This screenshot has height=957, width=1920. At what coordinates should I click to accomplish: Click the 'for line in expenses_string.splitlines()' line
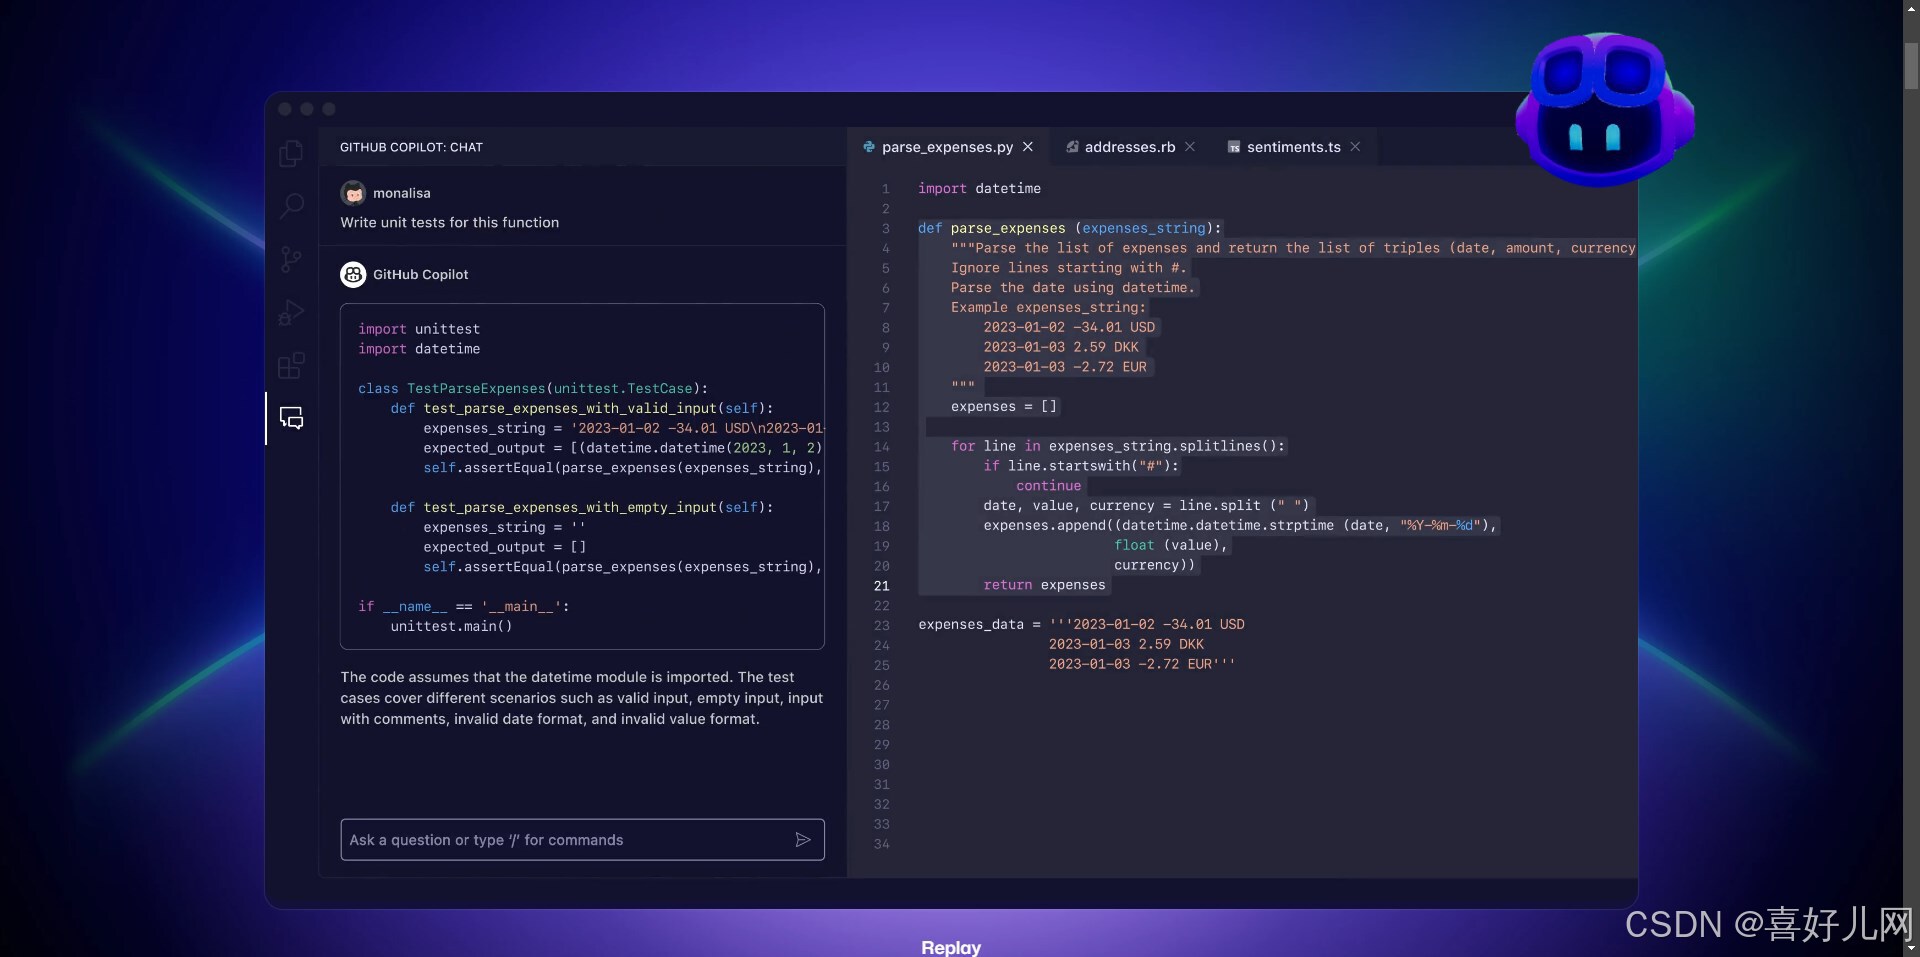click(1118, 446)
